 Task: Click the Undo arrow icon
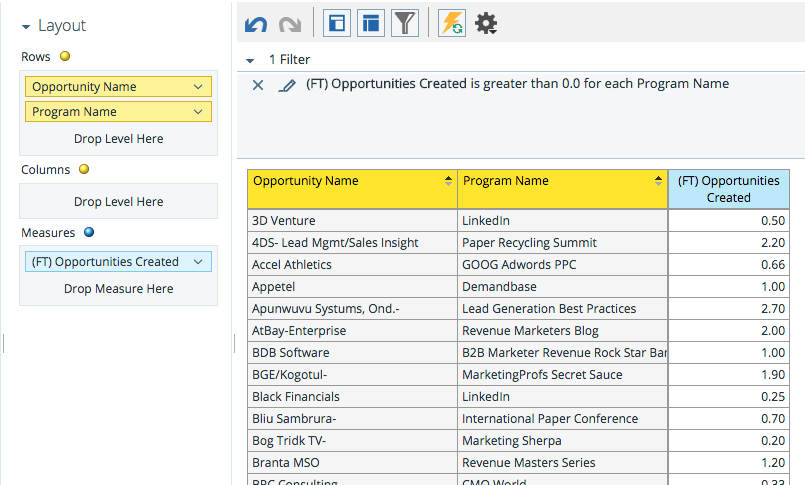tap(256, 23)
